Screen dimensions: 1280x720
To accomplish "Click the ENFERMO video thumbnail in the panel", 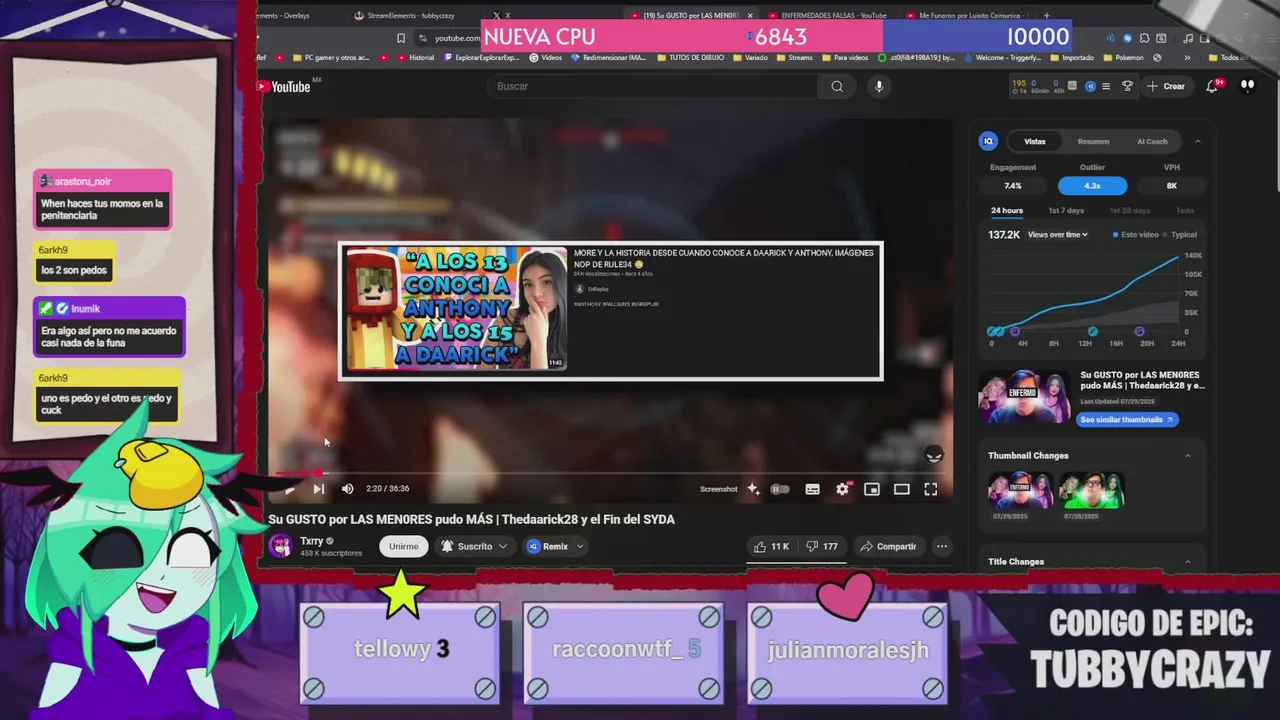I will tap(1024, 396).
